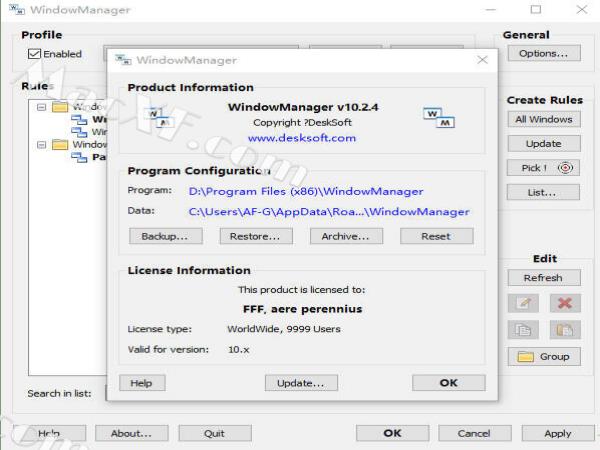Maximize the main WindowManager window
Screen dimensions: 600x450
pyautogui.click(x=536, y=10)
